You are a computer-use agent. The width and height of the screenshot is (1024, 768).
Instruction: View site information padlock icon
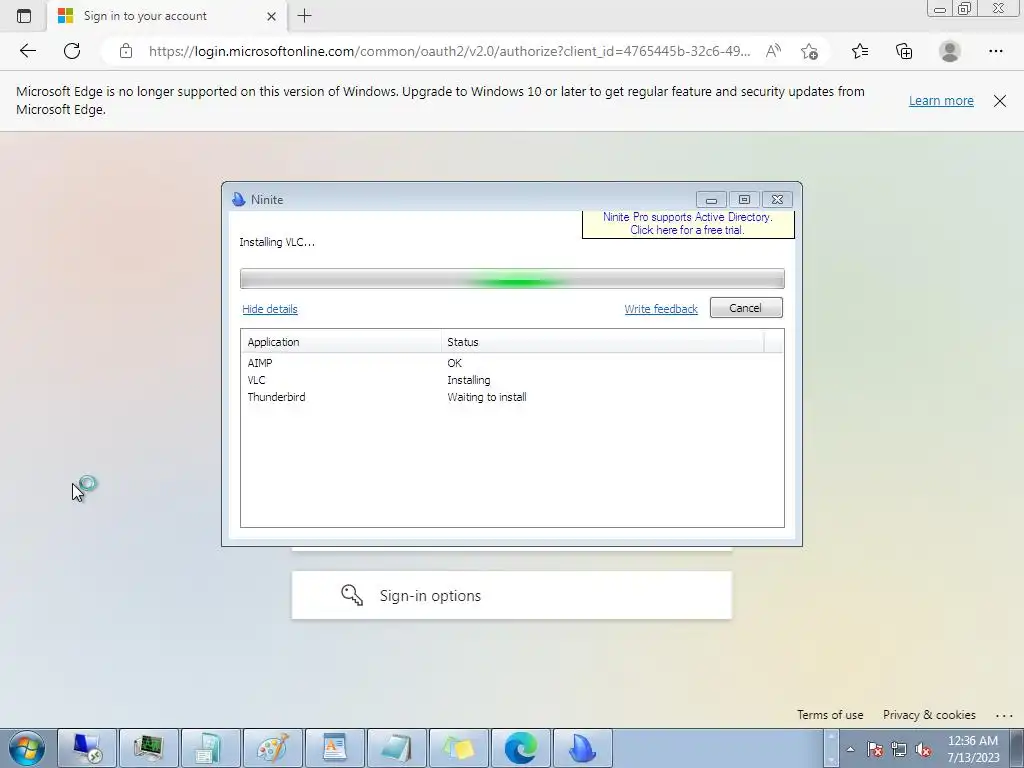[126, 51]
